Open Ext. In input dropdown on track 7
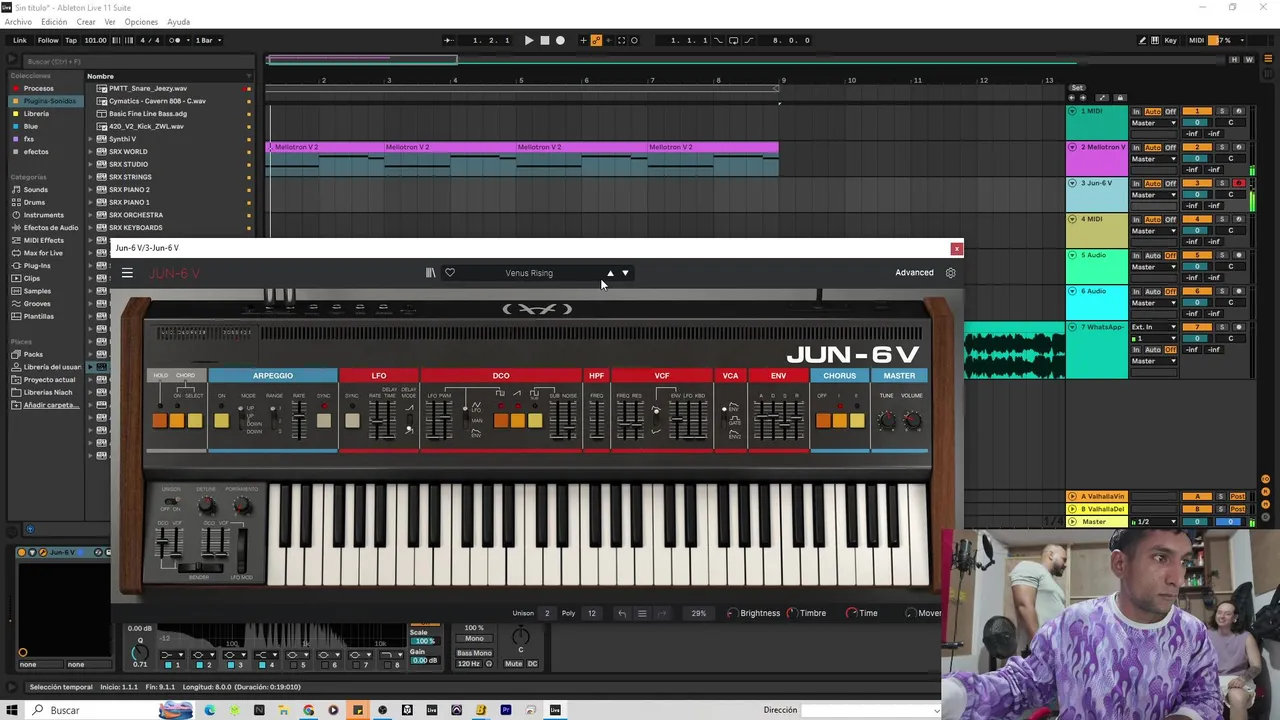The width and height of the screenshot is (1280, 720). coord(1155,327)
